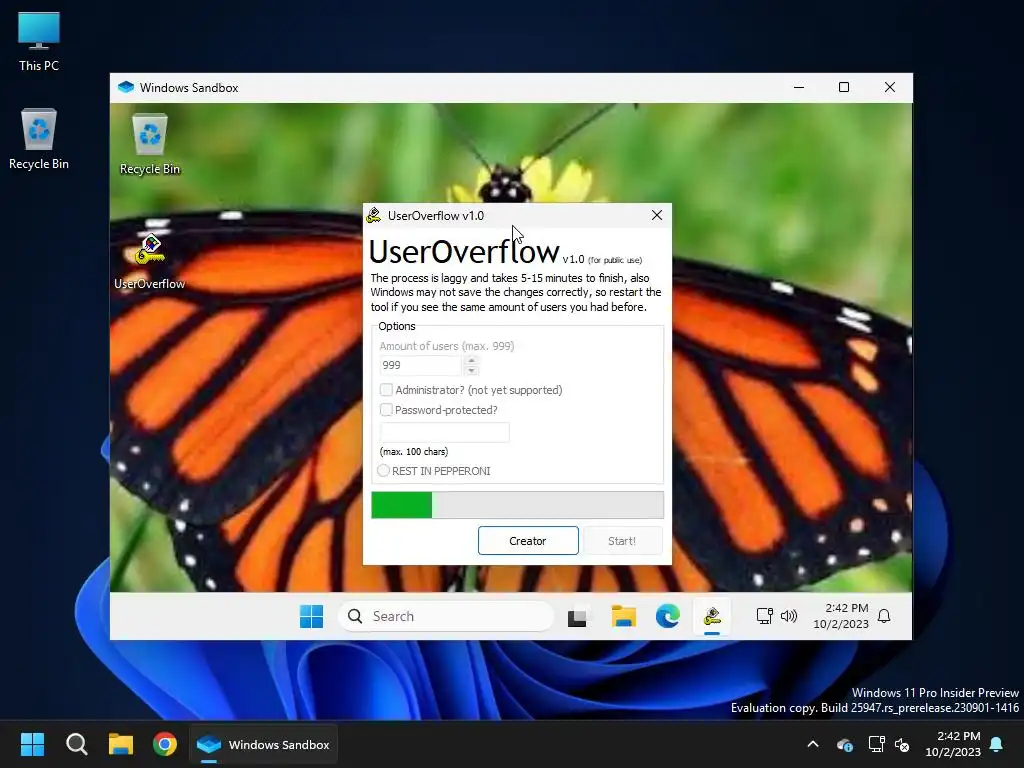The width and height of the screenshot is (1024, 768).
Task: Toggle the Administrator? checkbox
Action: (386, 390)
